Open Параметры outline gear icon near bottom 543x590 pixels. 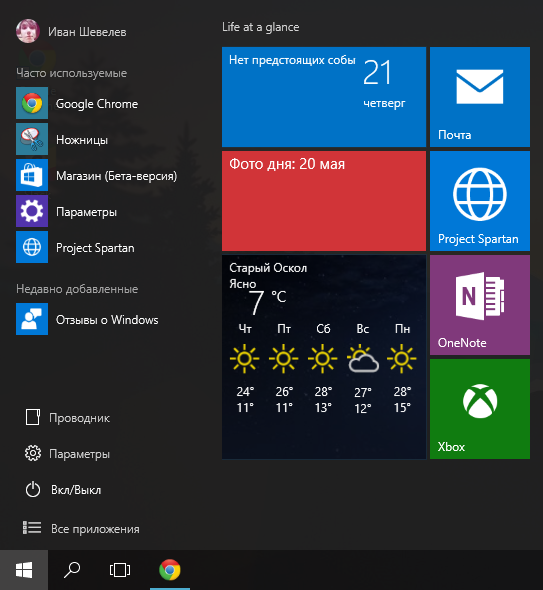pos(33,453)
